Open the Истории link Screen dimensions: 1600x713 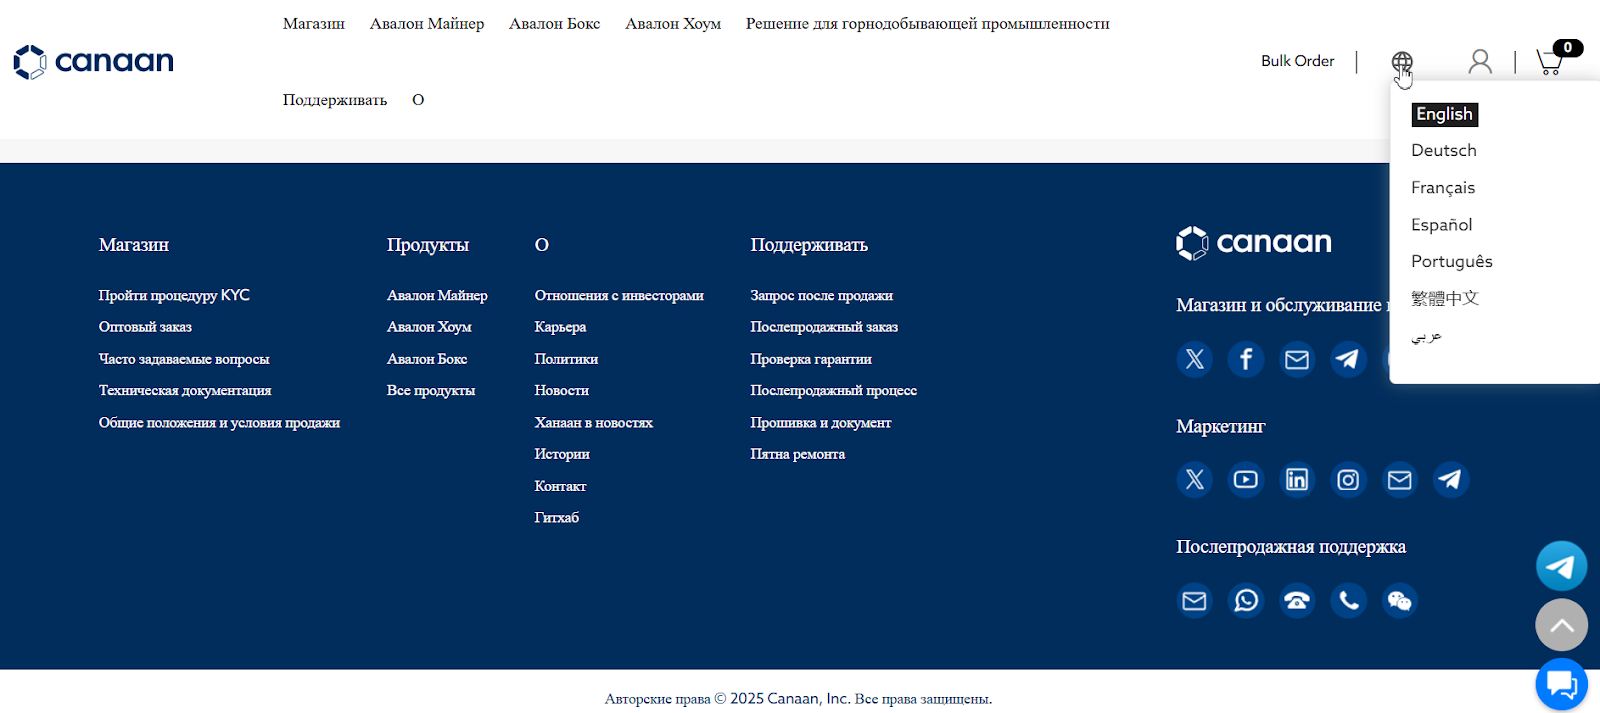[x=562, y=454]
